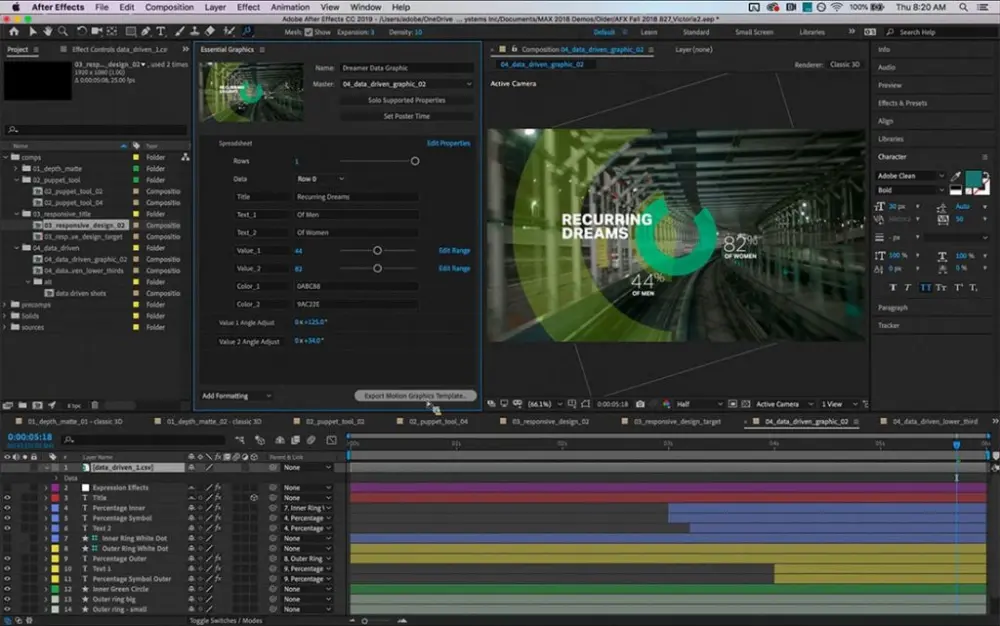Image resolution: width=1000 pixels, height=626 pixels.
Task: Open the Parent dropdown for Expression Effects layer
Action: 303,487
